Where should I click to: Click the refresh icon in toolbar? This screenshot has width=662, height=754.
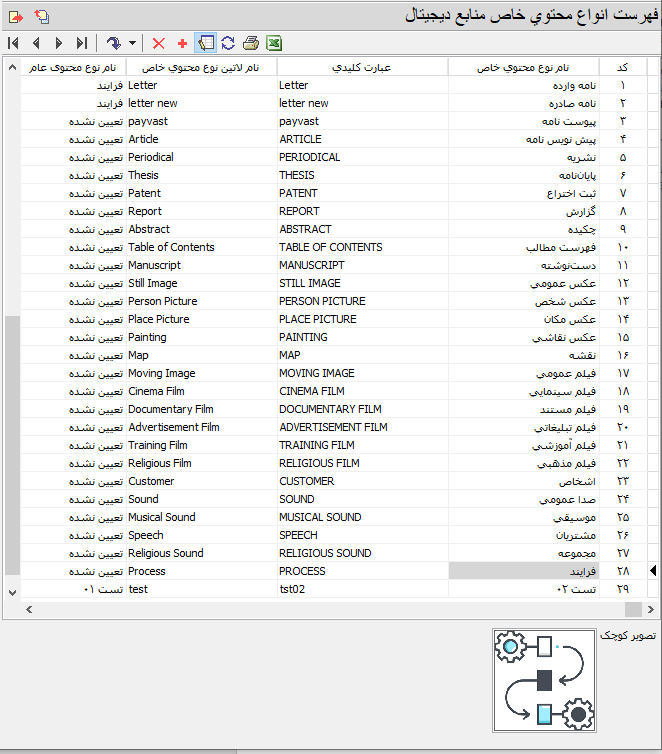[x=228, y=43]
